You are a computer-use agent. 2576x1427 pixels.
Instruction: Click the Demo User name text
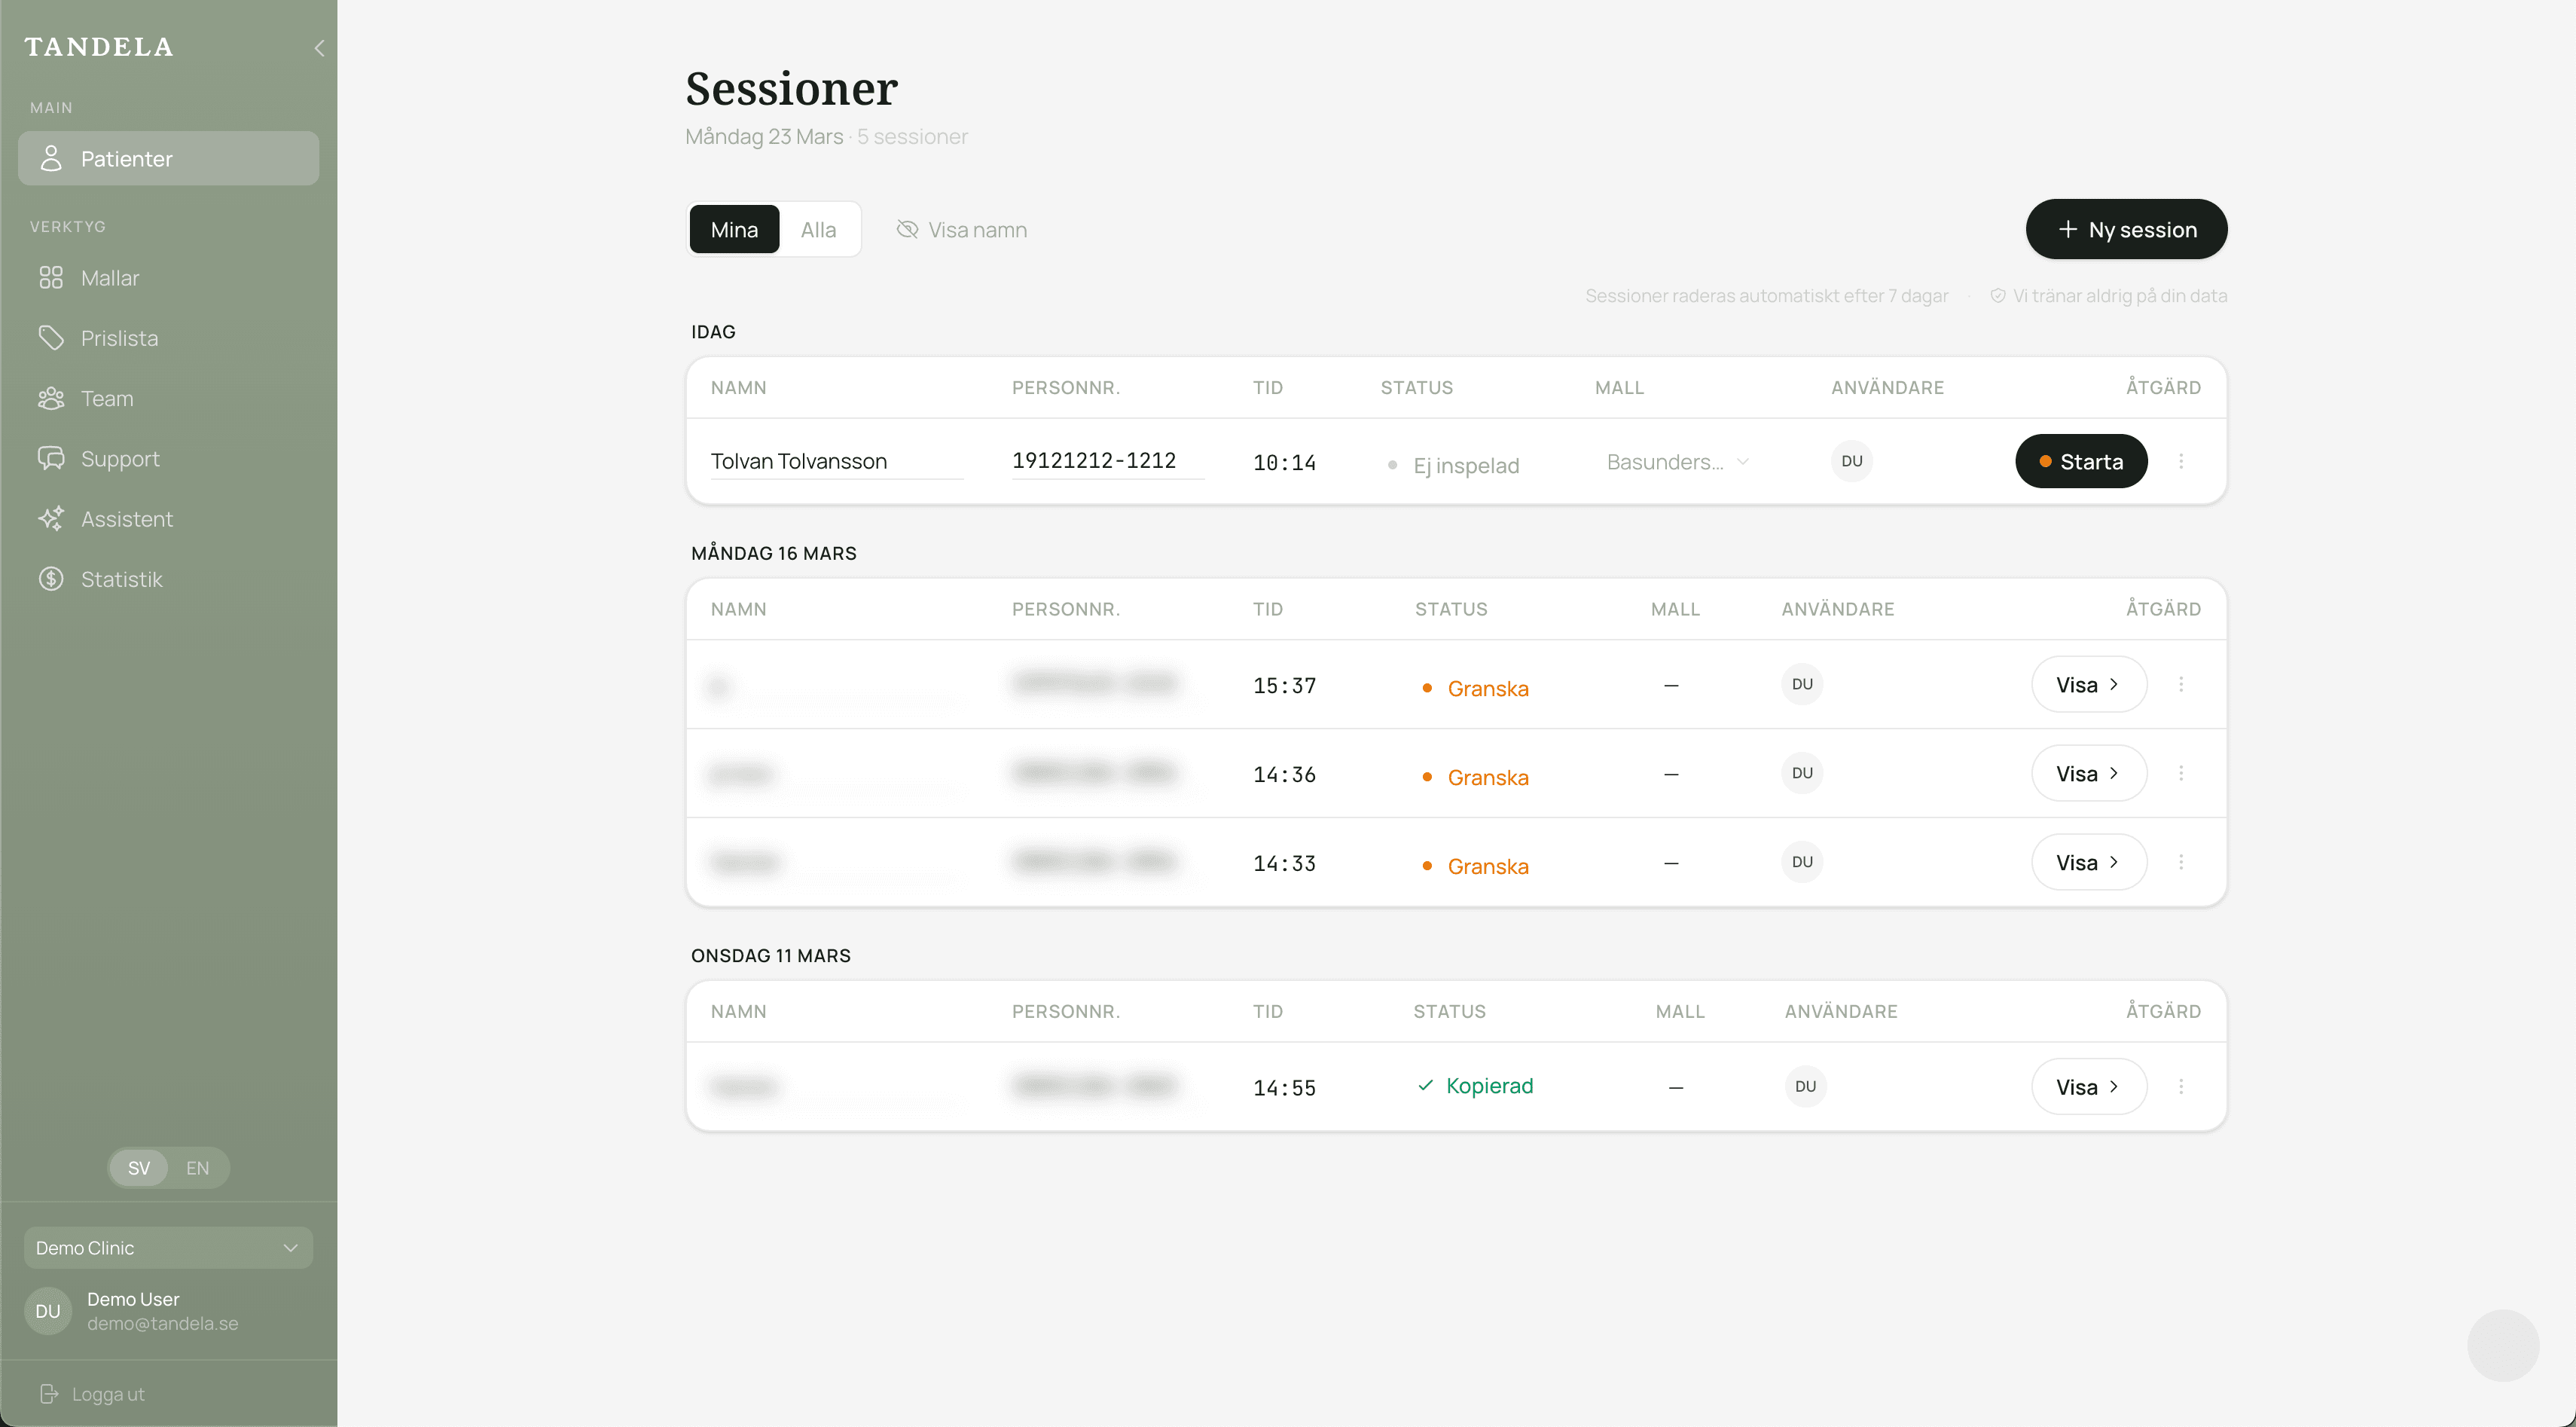tap(133, 1299)
